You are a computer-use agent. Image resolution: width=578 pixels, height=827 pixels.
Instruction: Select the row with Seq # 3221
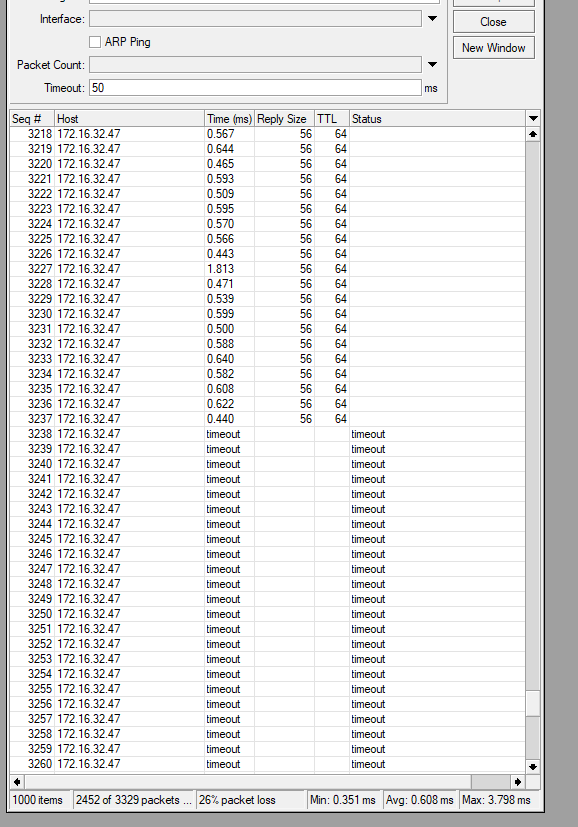(x=267, y=179)
